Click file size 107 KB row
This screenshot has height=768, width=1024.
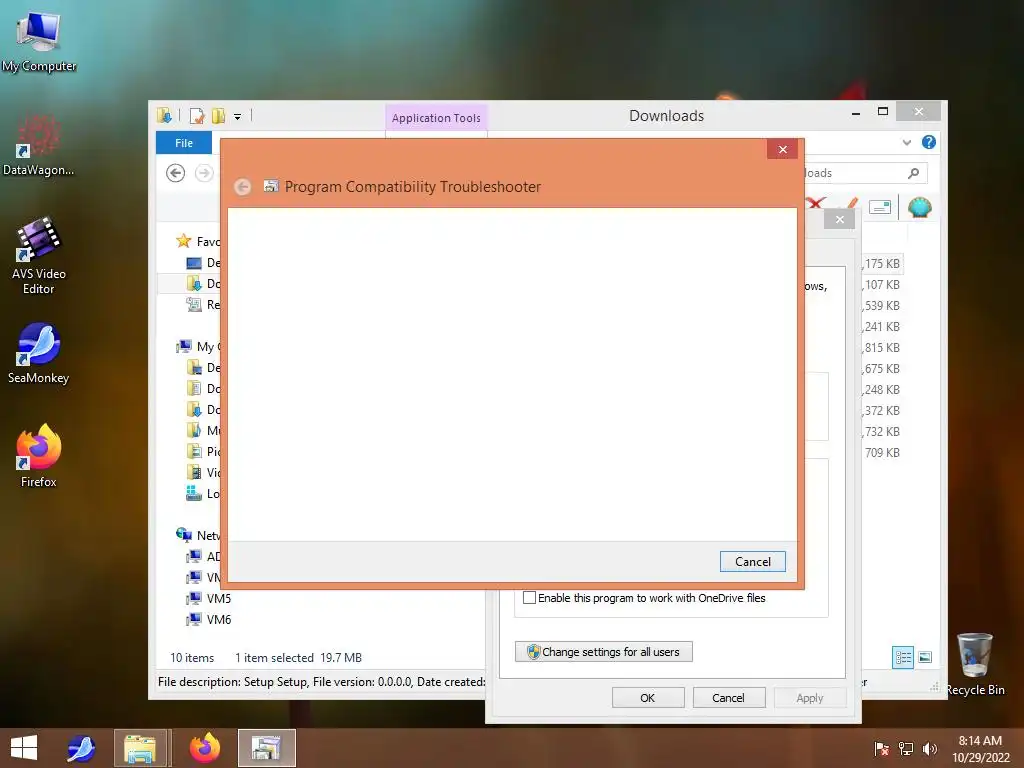pyautogui.click(x=882, y=285)
